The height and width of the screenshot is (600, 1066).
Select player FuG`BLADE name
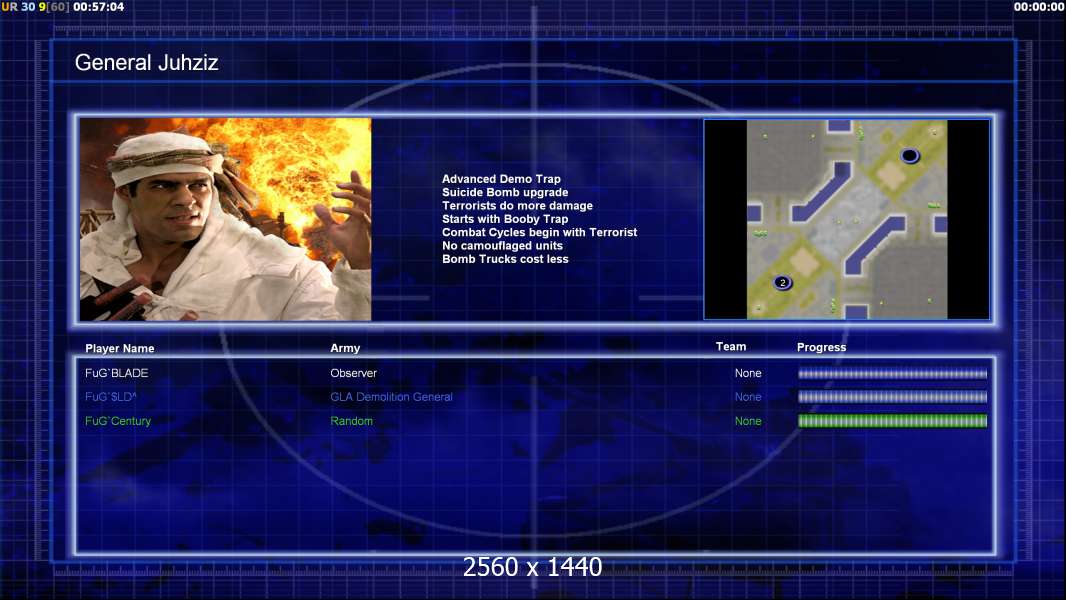click(116, 373)
